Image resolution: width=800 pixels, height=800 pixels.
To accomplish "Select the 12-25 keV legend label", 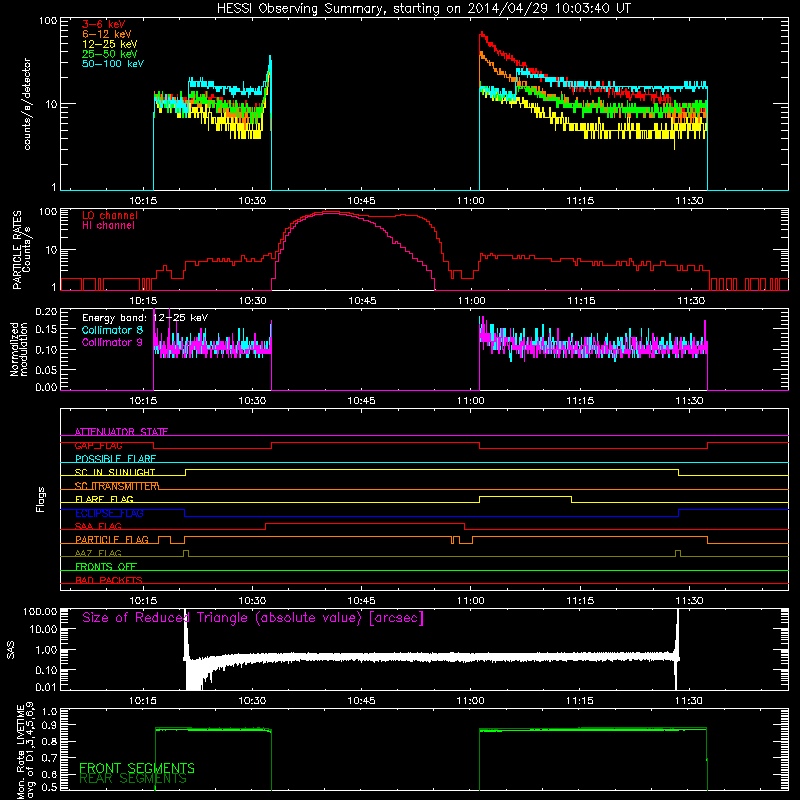I will (110, 44).
